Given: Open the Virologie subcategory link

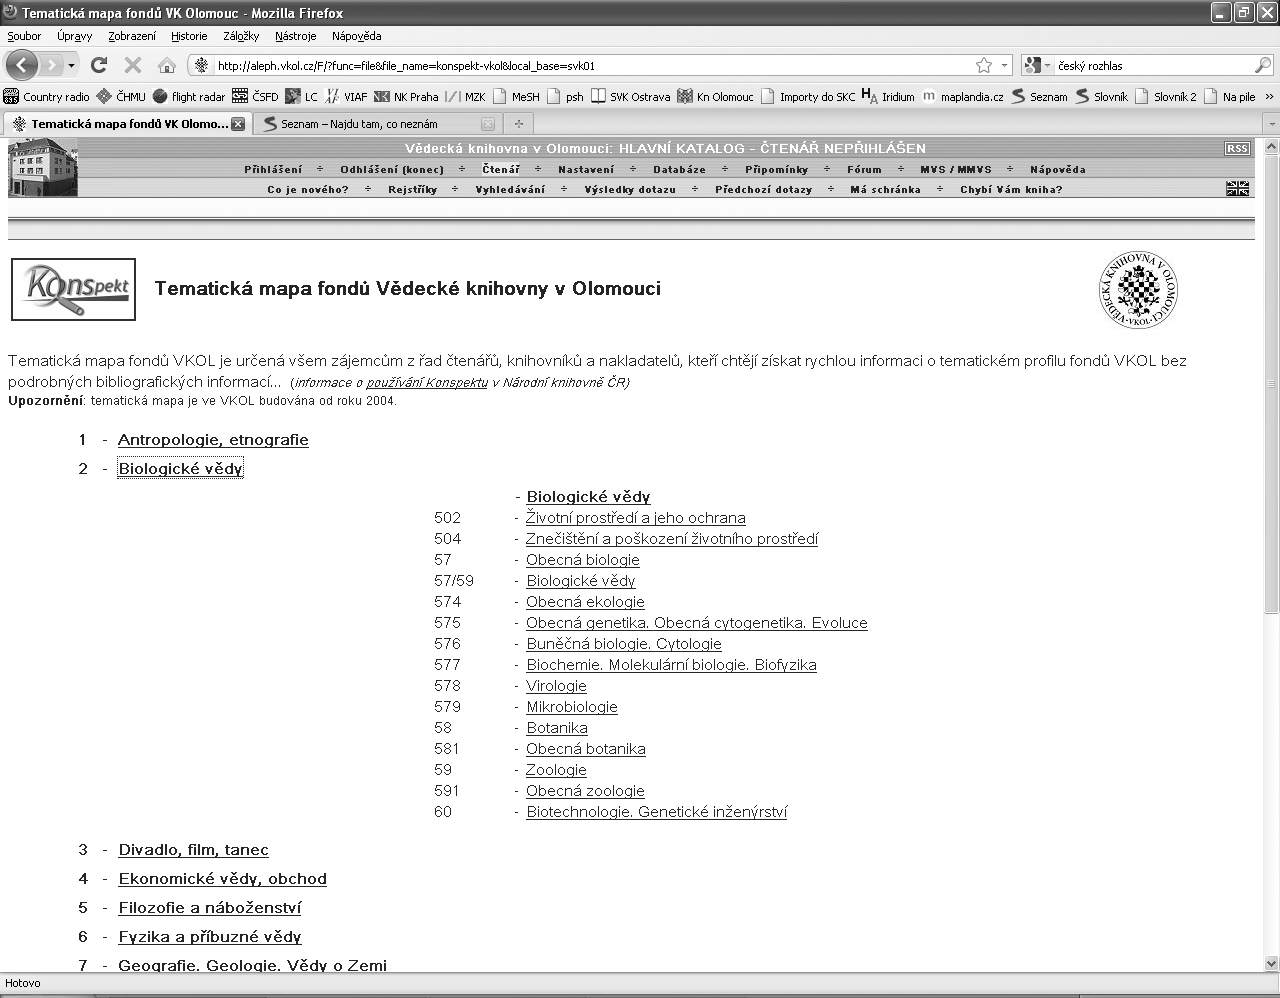Looking at the screenshot, I should (556, 686).
